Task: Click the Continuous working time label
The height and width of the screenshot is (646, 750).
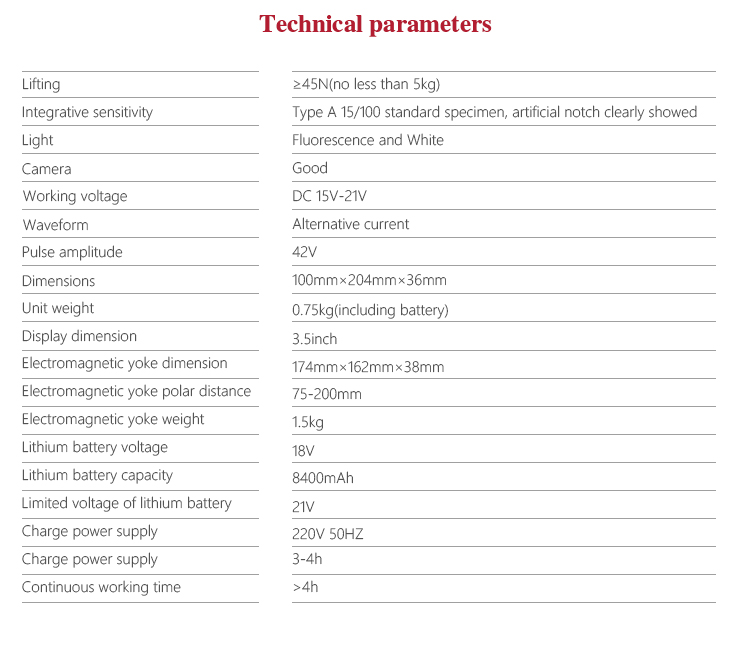Action: (101, 587)
